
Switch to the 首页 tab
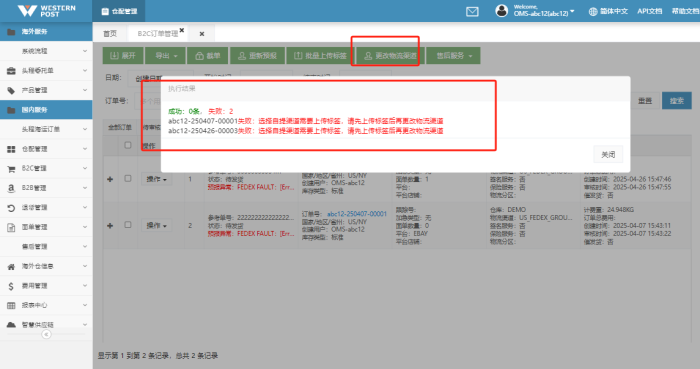(x=110, y=34)
